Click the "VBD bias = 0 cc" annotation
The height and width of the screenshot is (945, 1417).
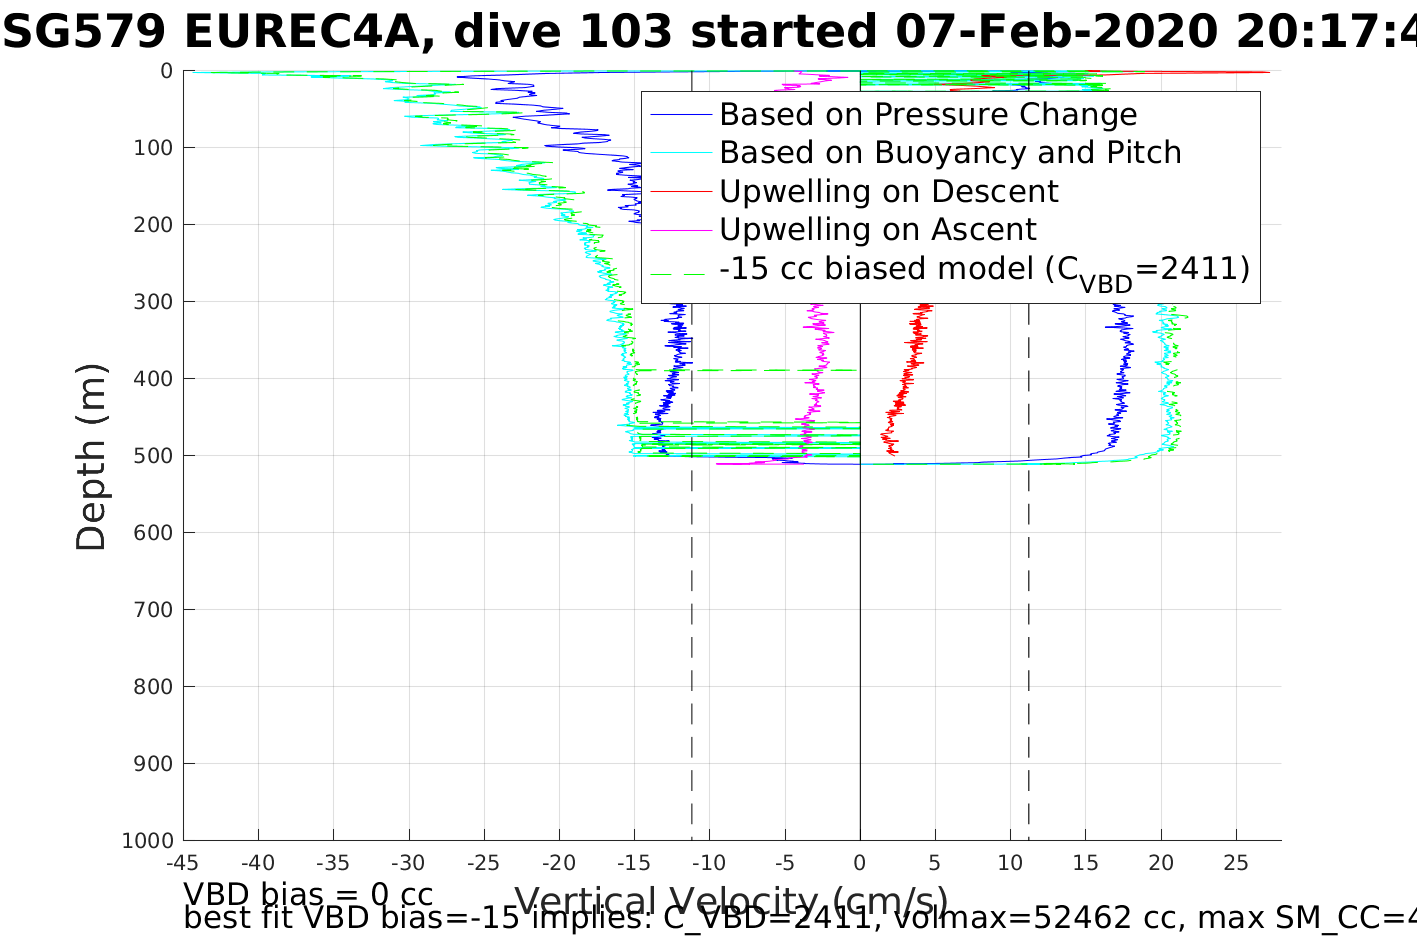click(308, 894)
